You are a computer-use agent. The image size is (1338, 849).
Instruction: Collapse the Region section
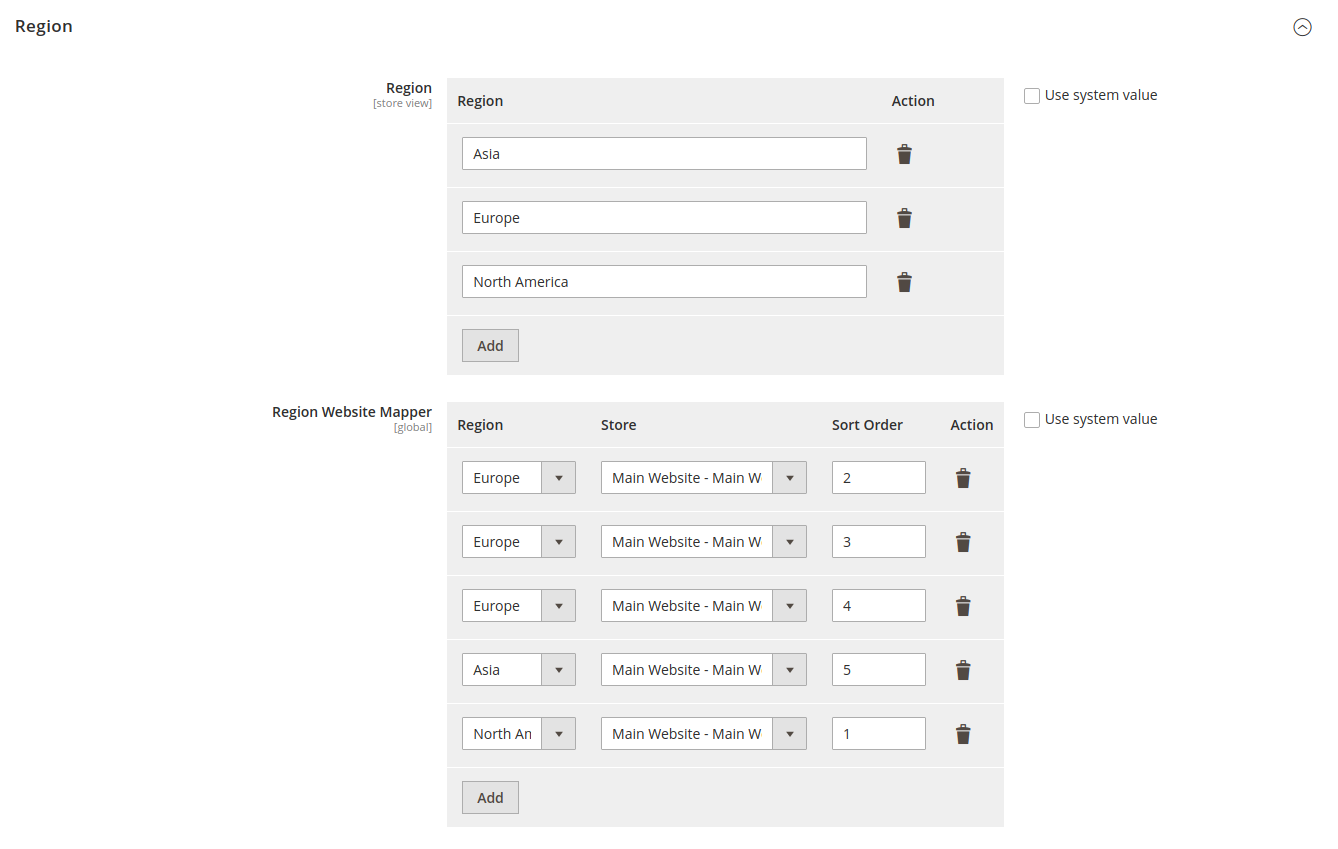point(1302,27)
